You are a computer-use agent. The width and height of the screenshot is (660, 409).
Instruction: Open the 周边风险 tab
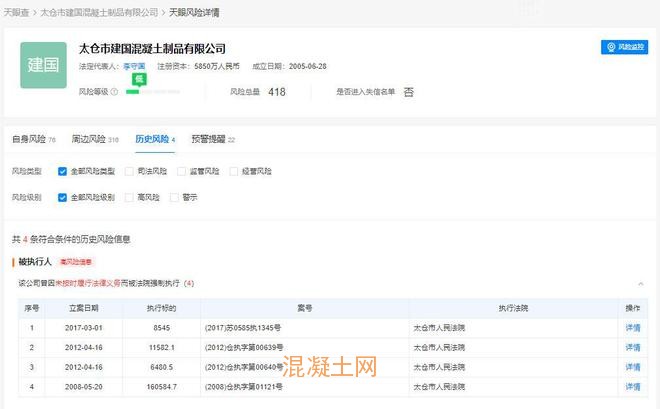pyautogui.click(x=92, y=139)
